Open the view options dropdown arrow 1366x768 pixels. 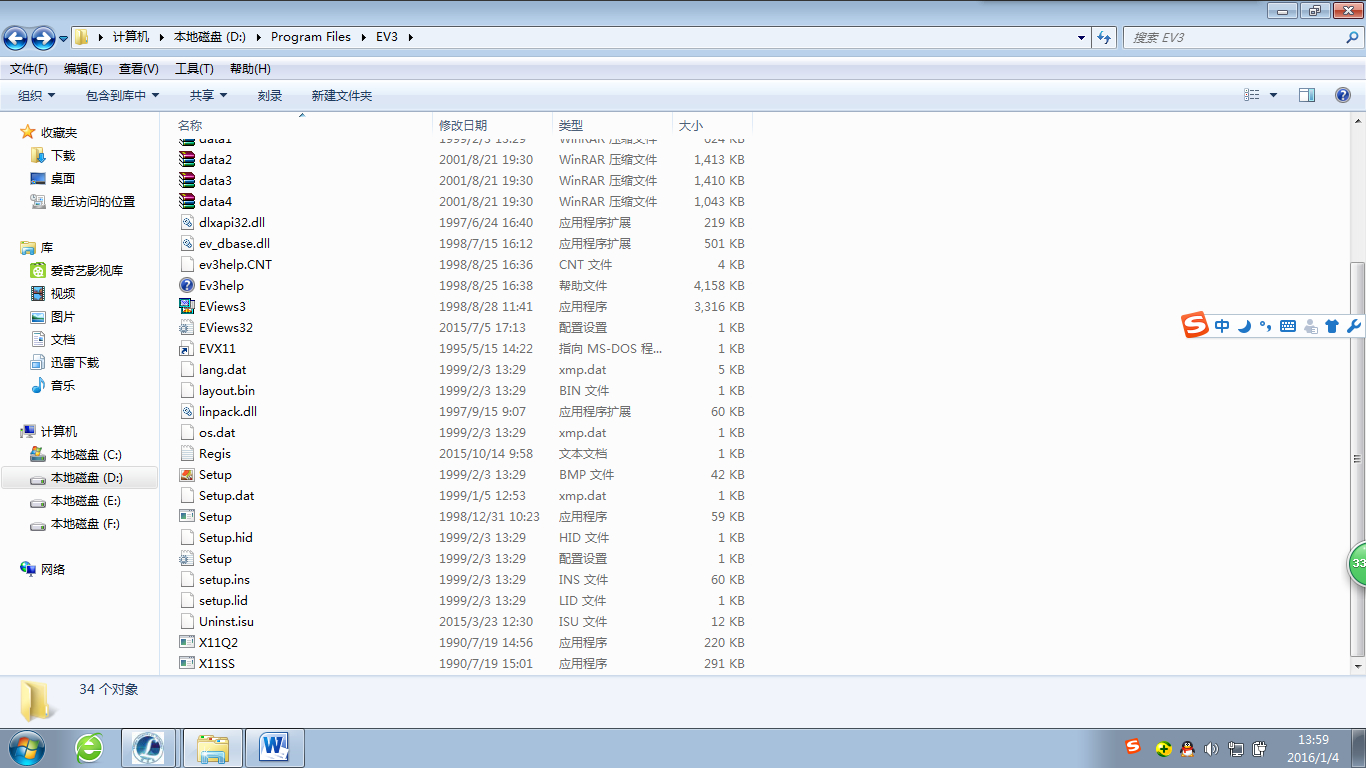tap(1273, 95)
